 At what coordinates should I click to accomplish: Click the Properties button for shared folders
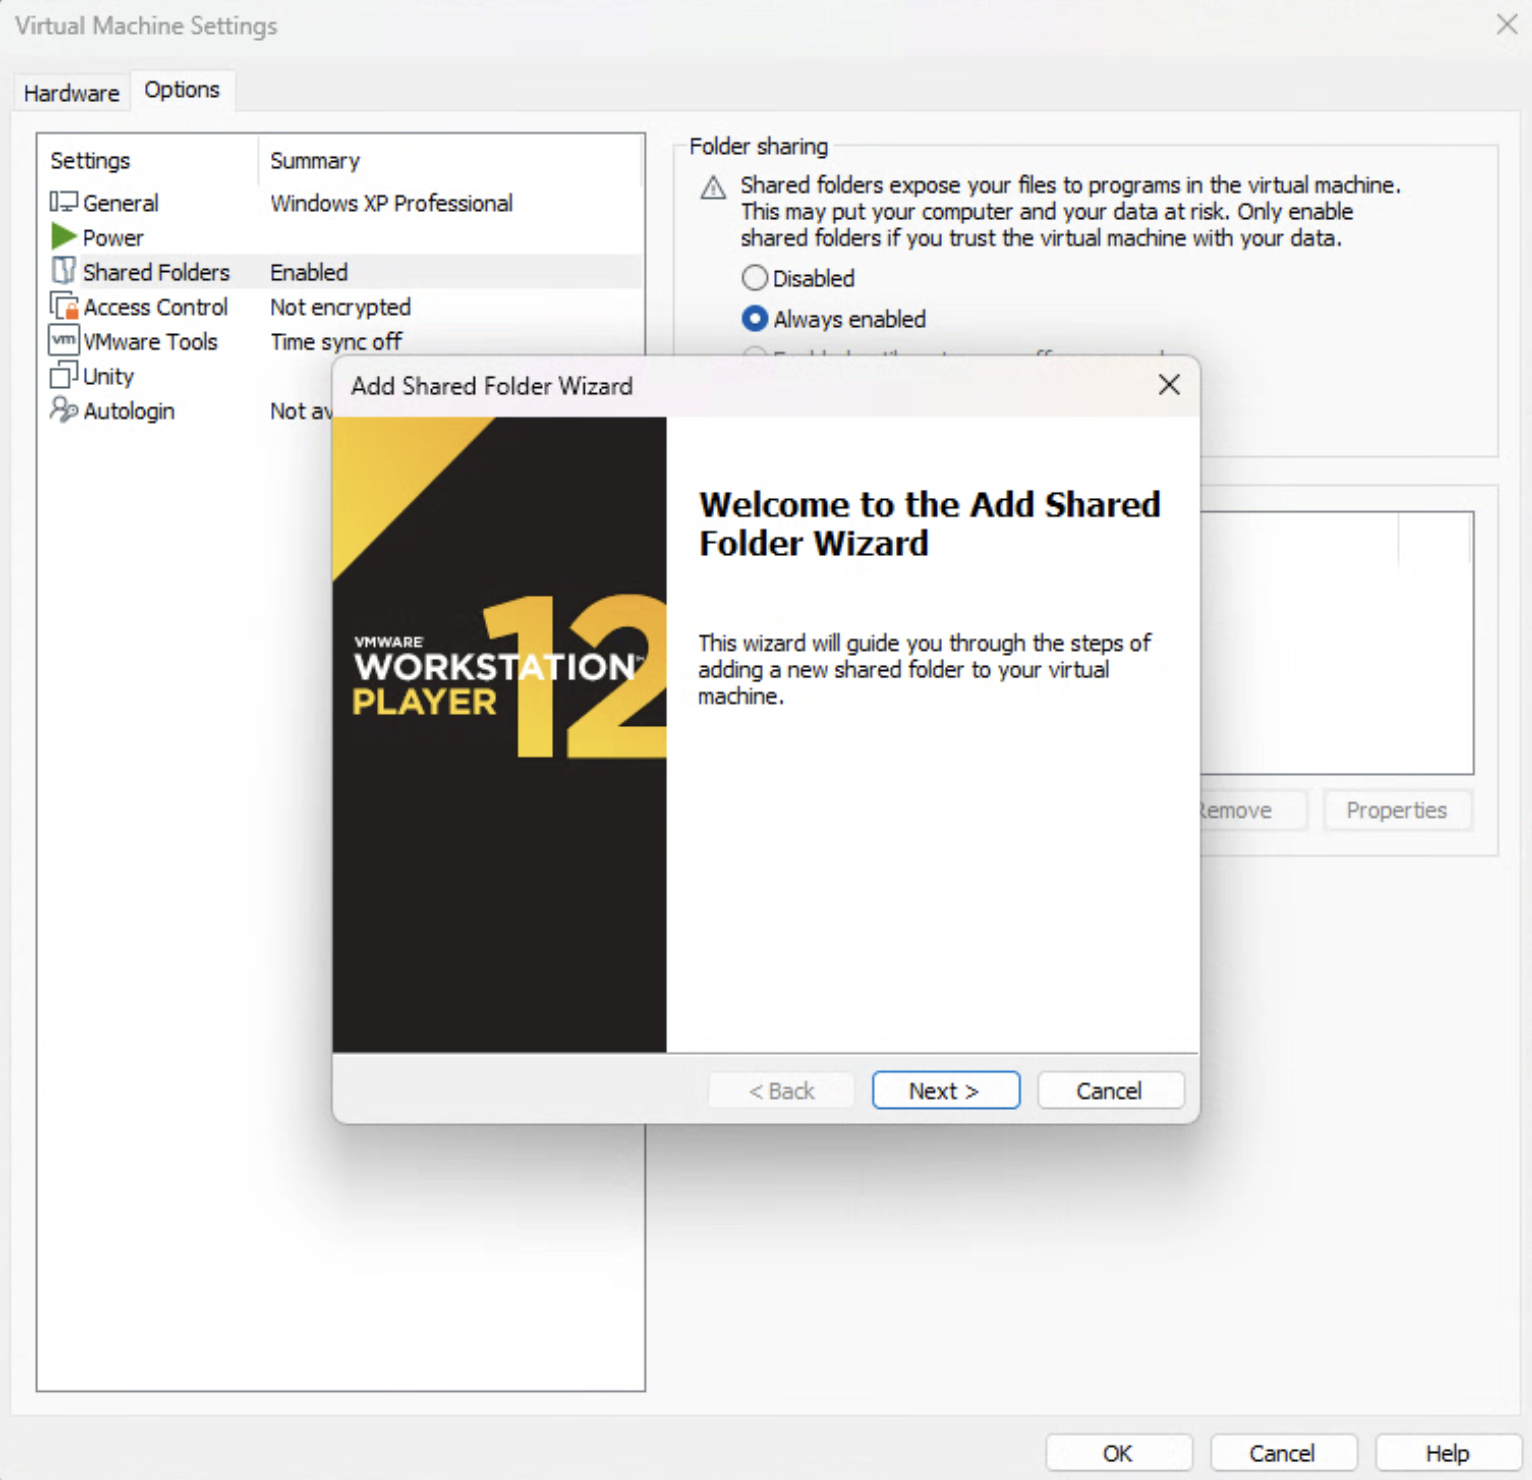tap(1397, 811)
